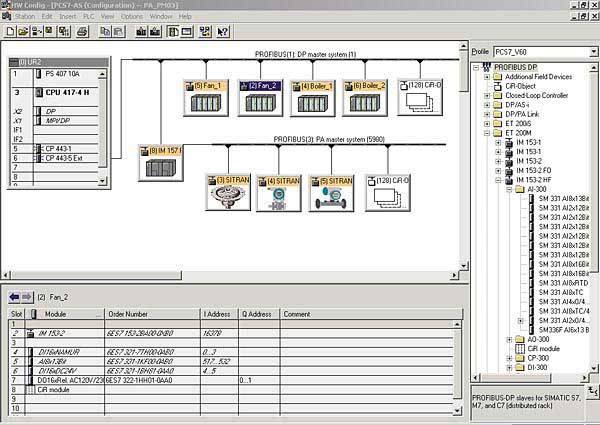The height and width of the screenshot is (425, 600).
Task: Open the Options menu
Action: (x=132, y=17)
